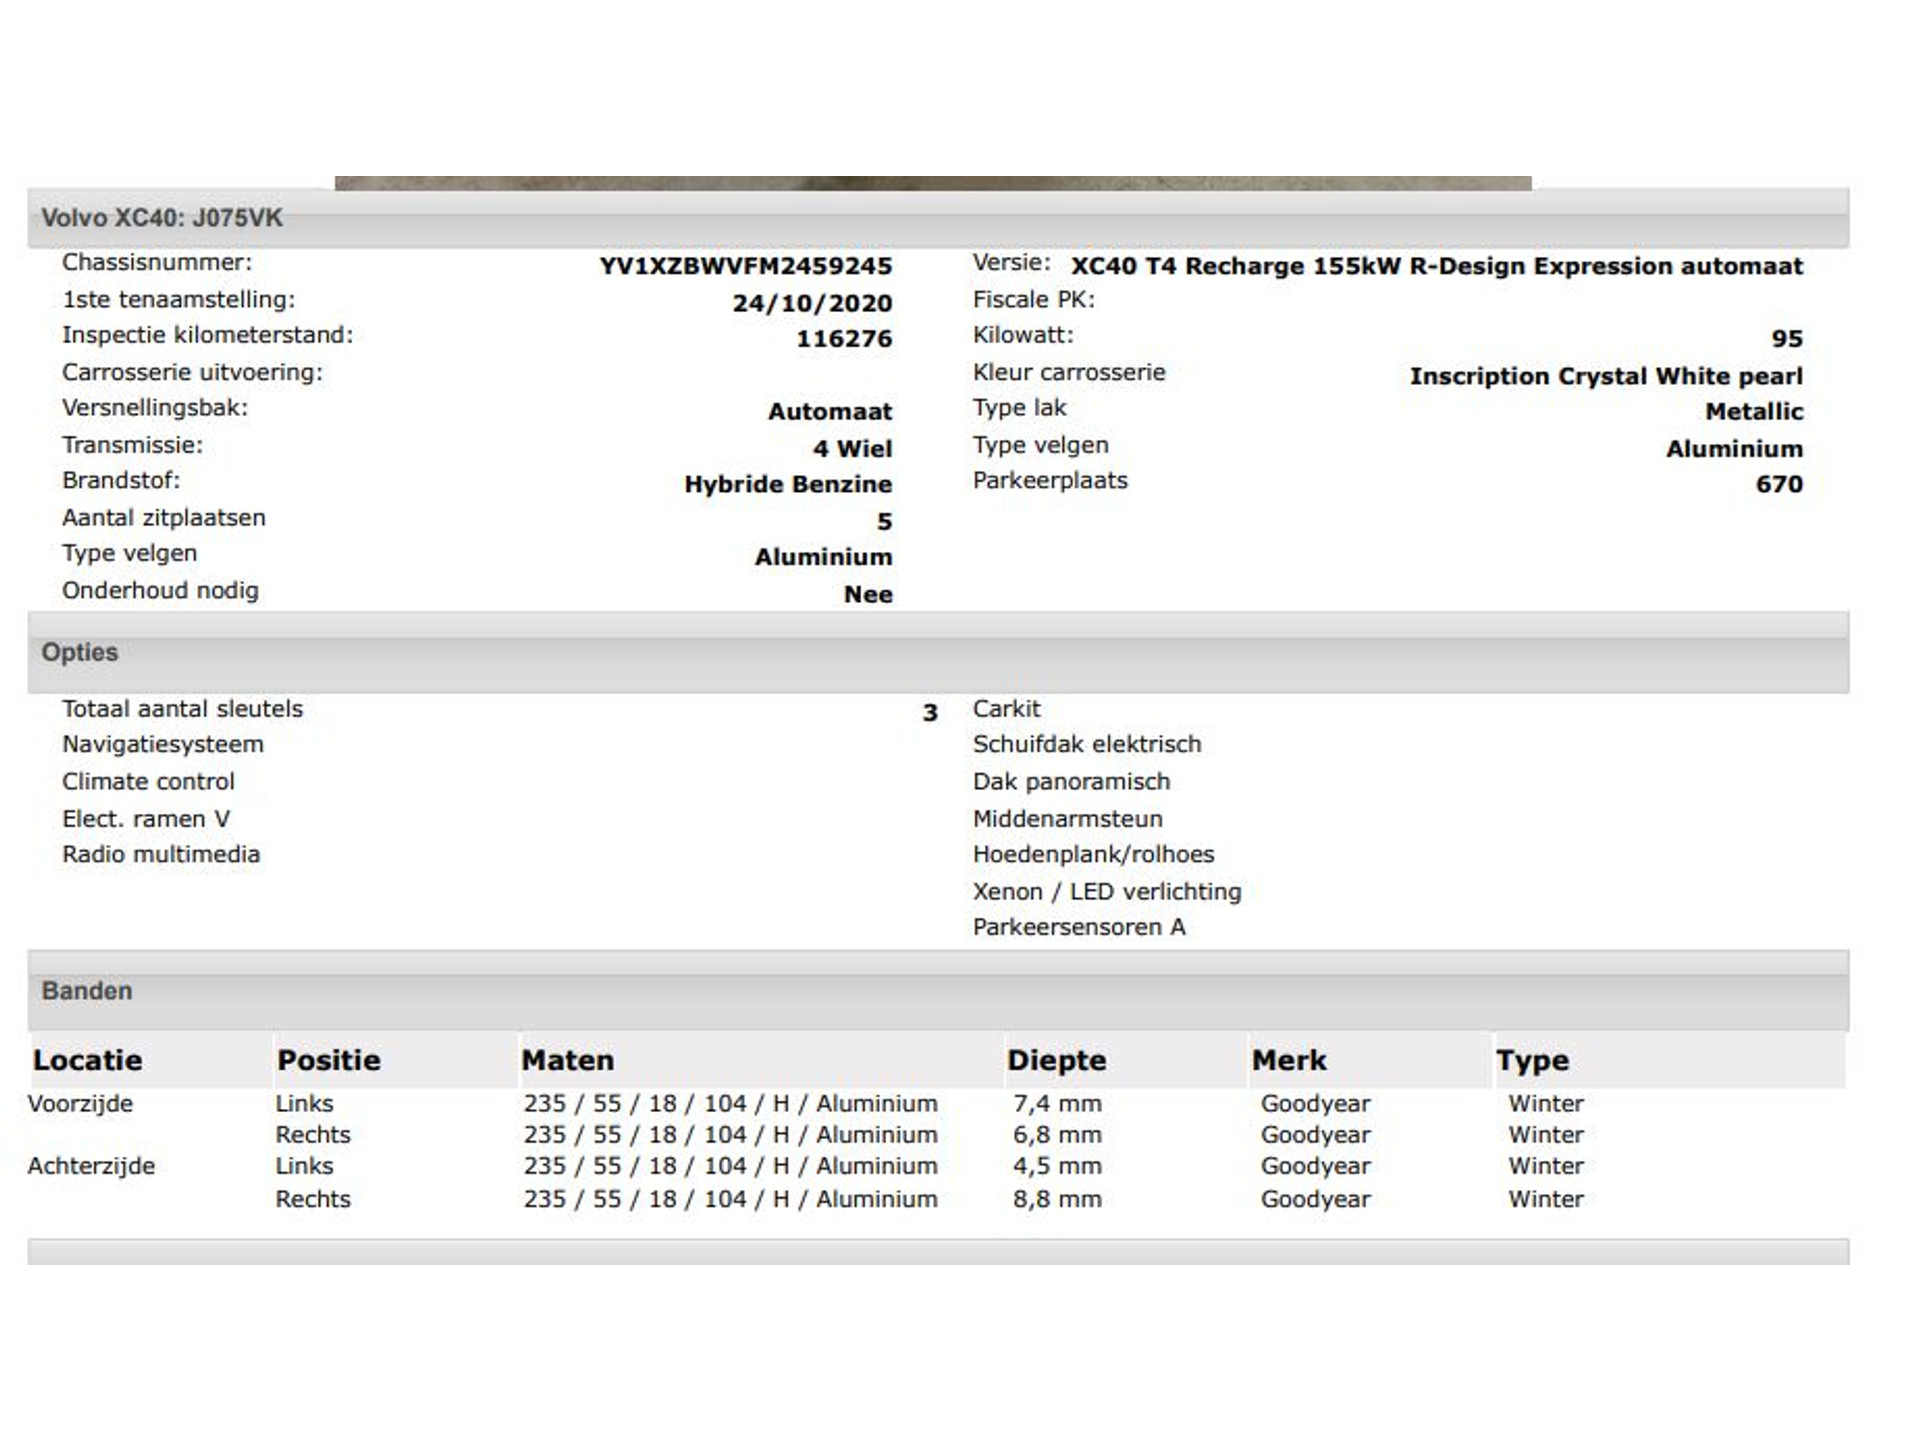Click the Locatie column header
Screen dimensions: 1920x1440
coord(88,1060)
